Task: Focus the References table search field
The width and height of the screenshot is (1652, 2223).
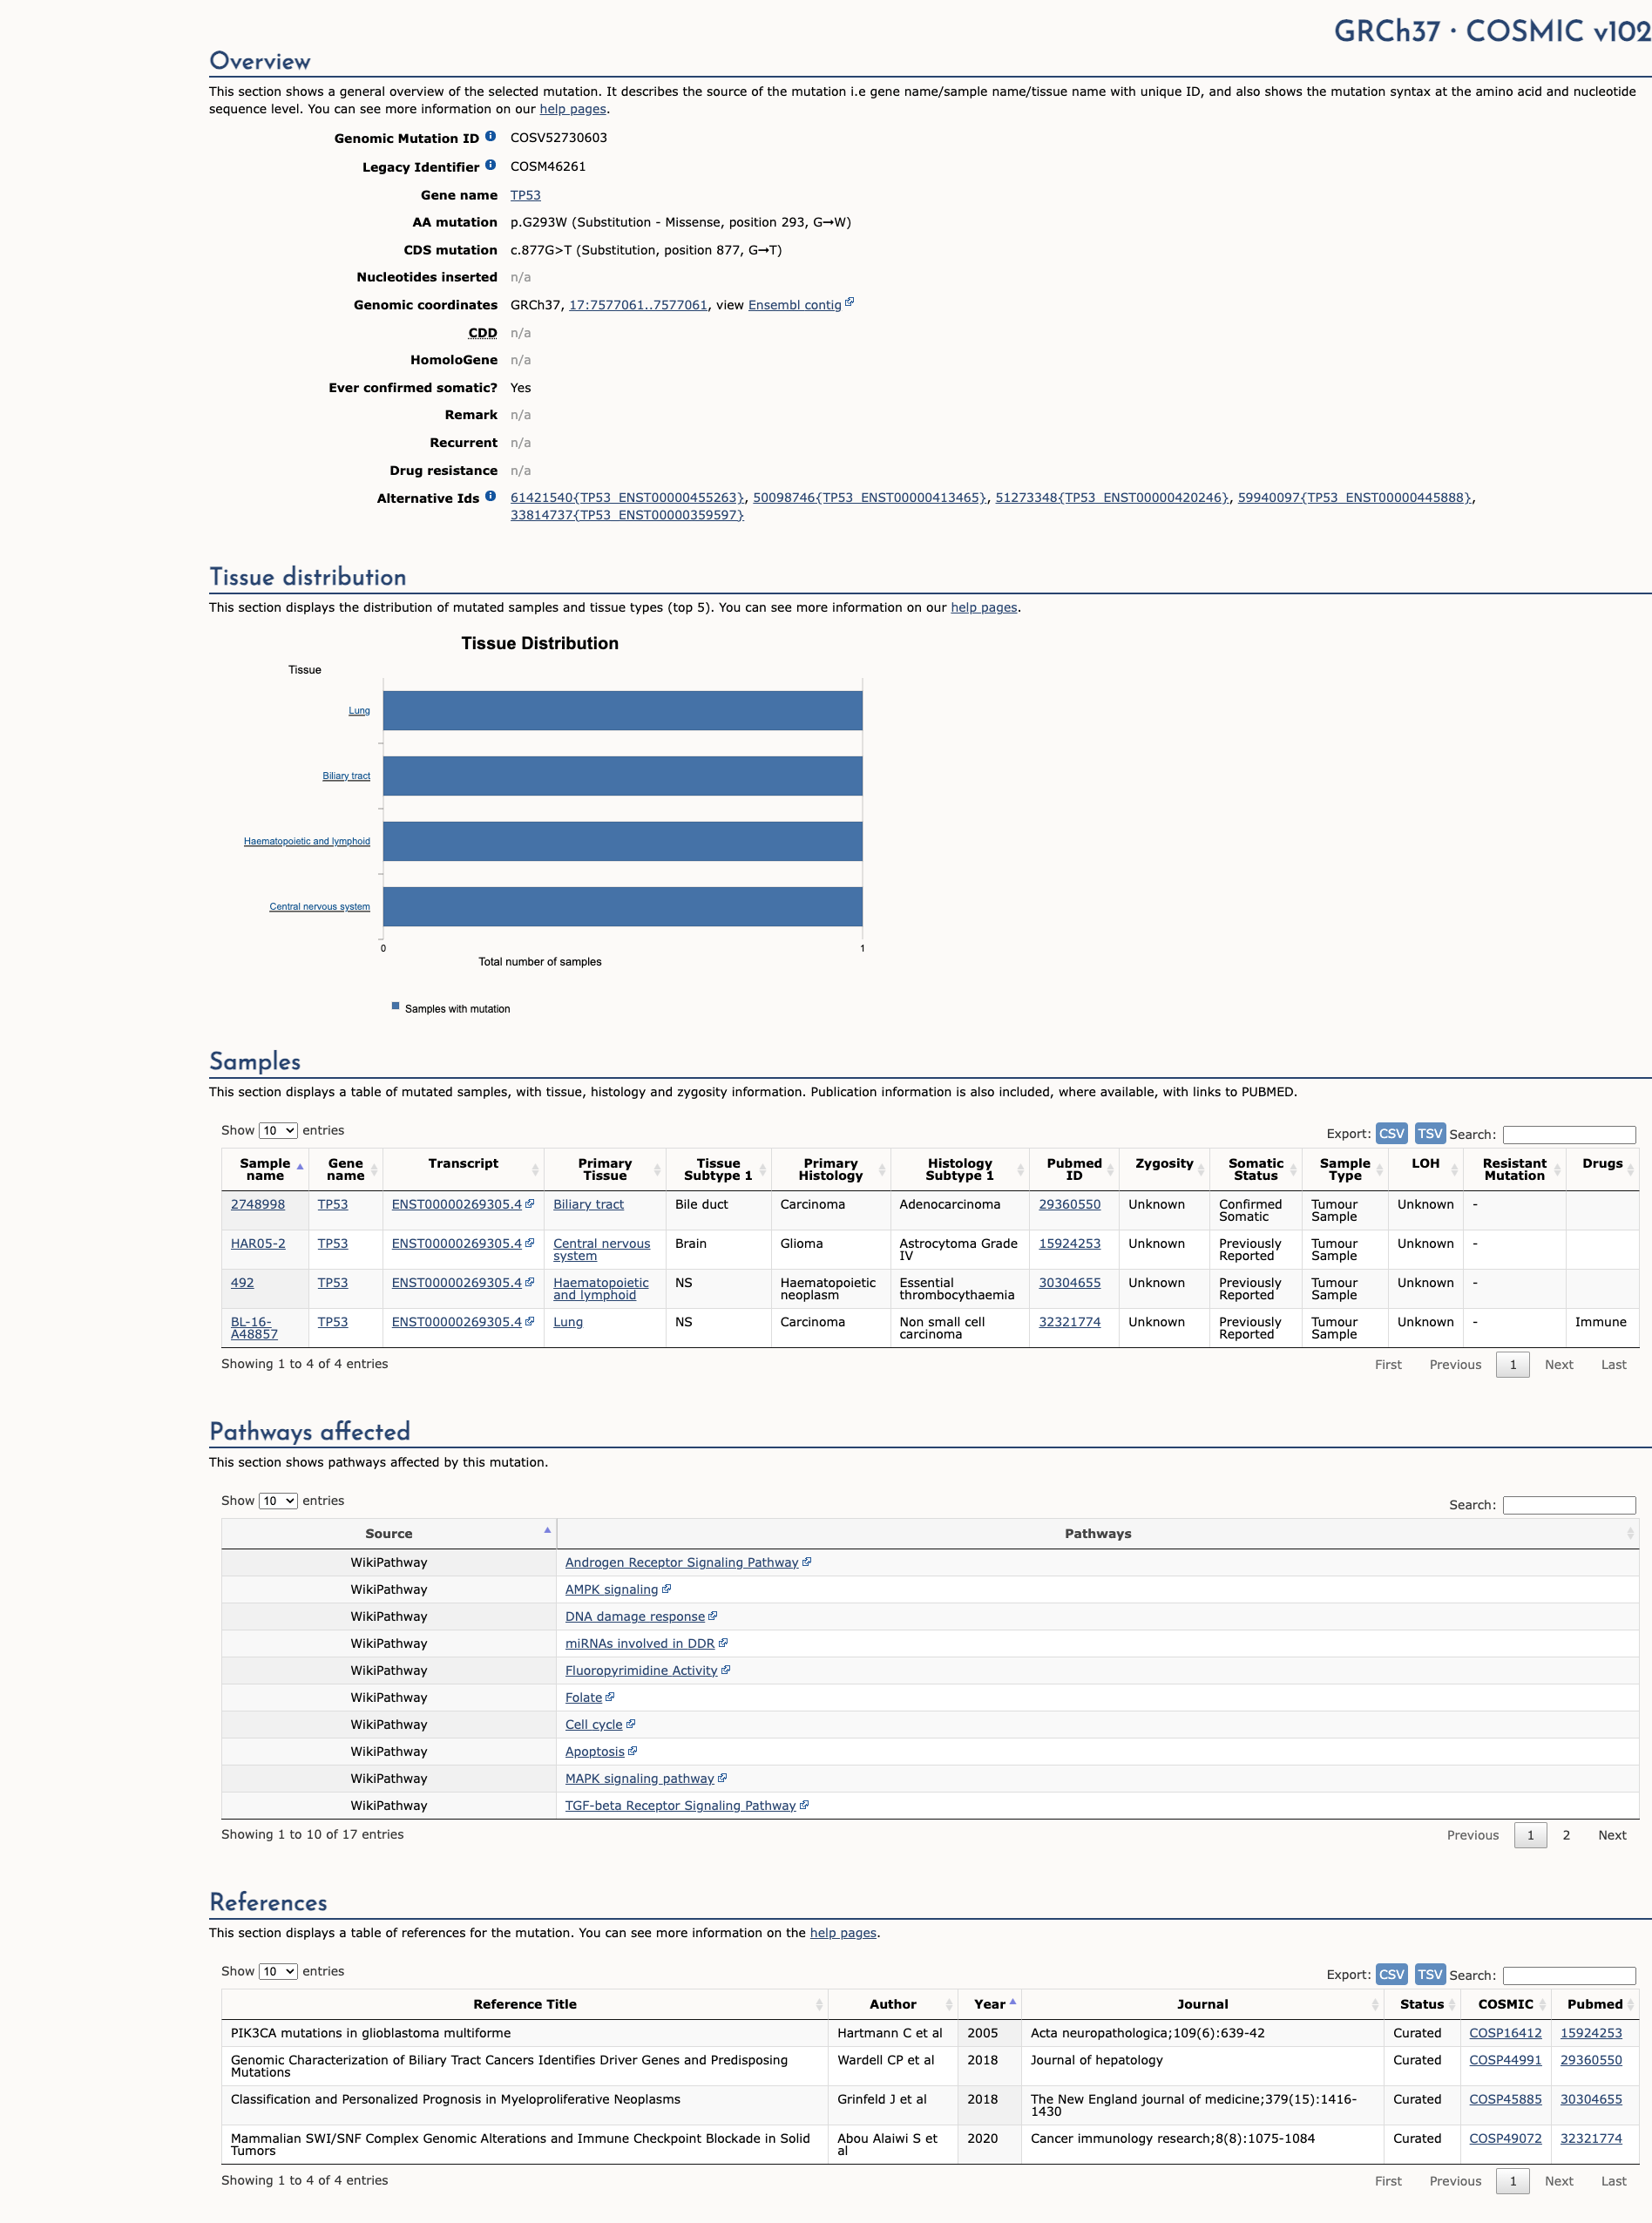Action: coord(1569,1976)
